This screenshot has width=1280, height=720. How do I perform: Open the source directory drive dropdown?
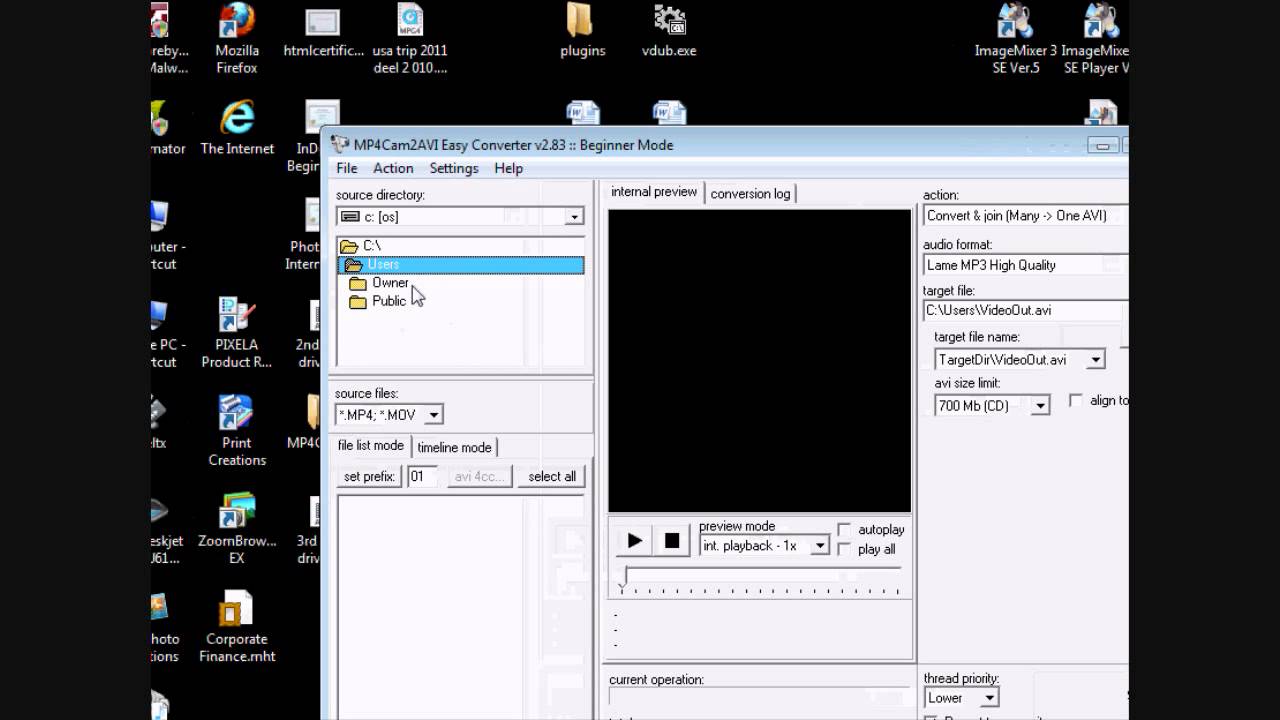pos(574,217)
